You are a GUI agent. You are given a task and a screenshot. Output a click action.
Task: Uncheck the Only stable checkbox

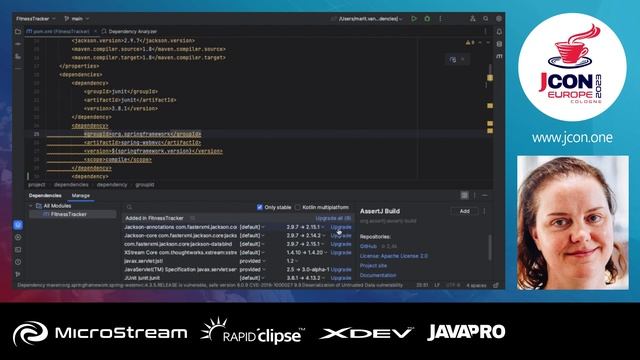(x=260, y=207)
